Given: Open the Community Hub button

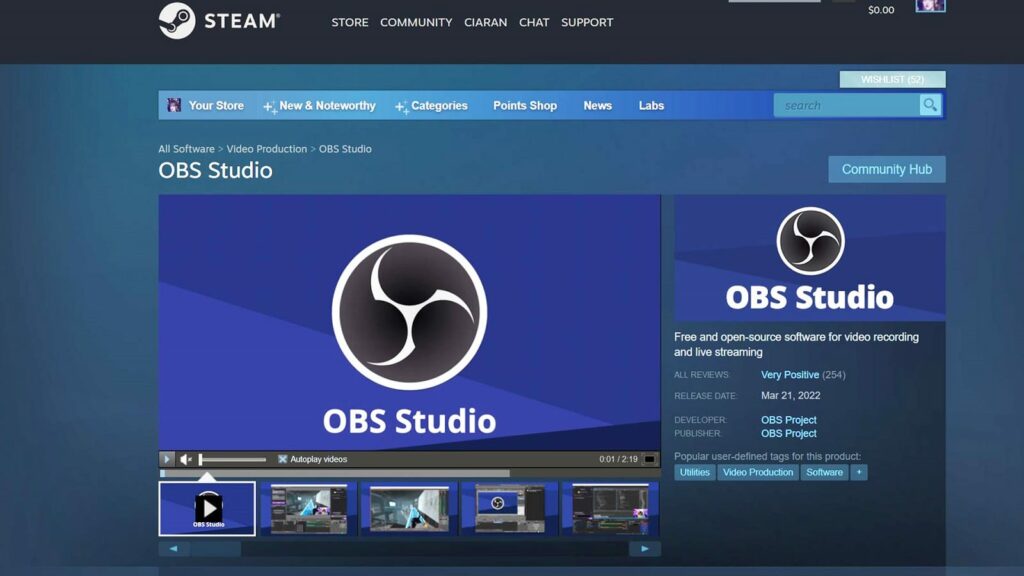Looking at the screenshot, I should pos(886,169).
